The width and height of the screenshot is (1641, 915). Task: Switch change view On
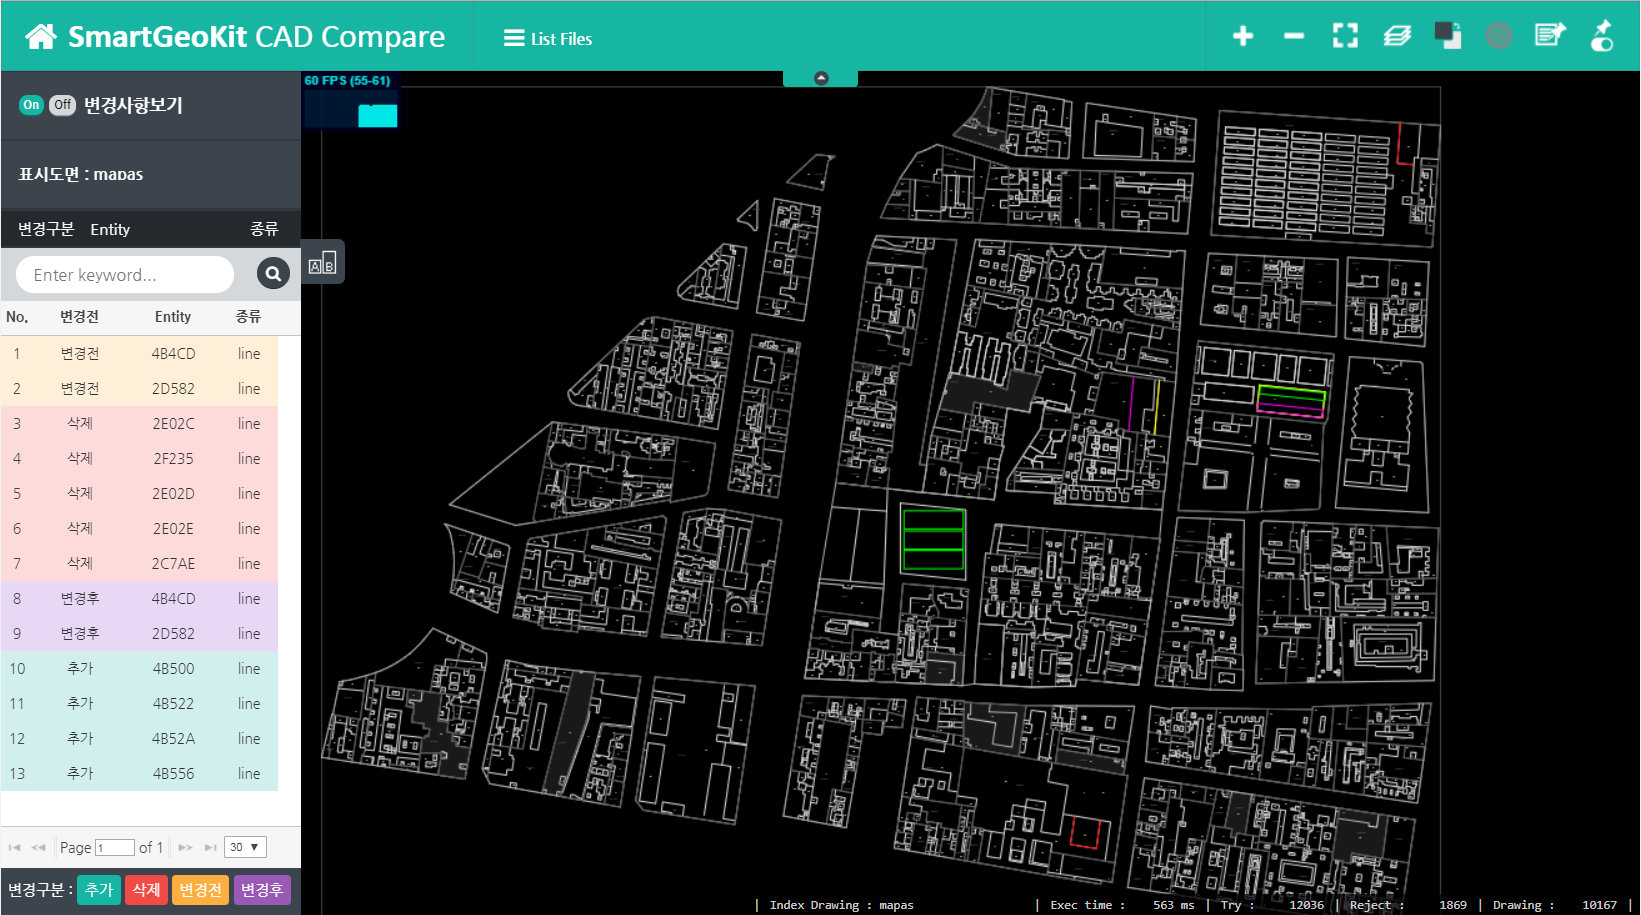pos(32,105)
